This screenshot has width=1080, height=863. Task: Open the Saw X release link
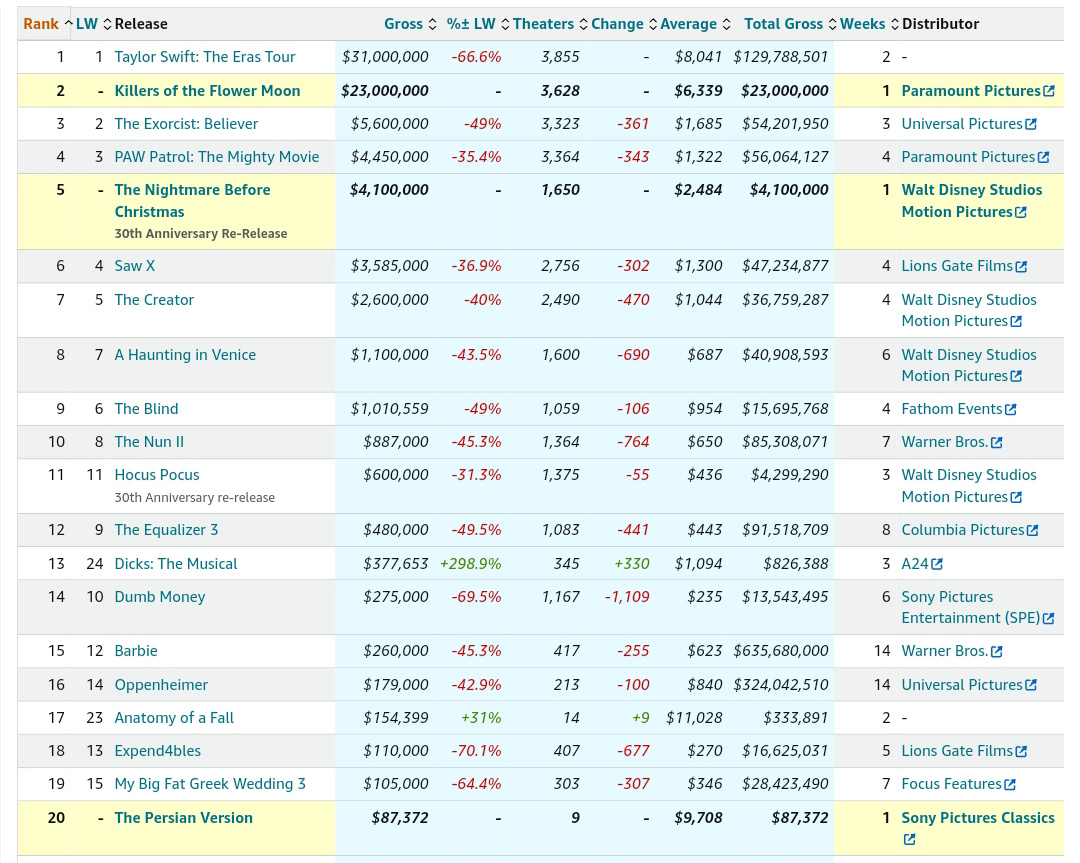134,266
